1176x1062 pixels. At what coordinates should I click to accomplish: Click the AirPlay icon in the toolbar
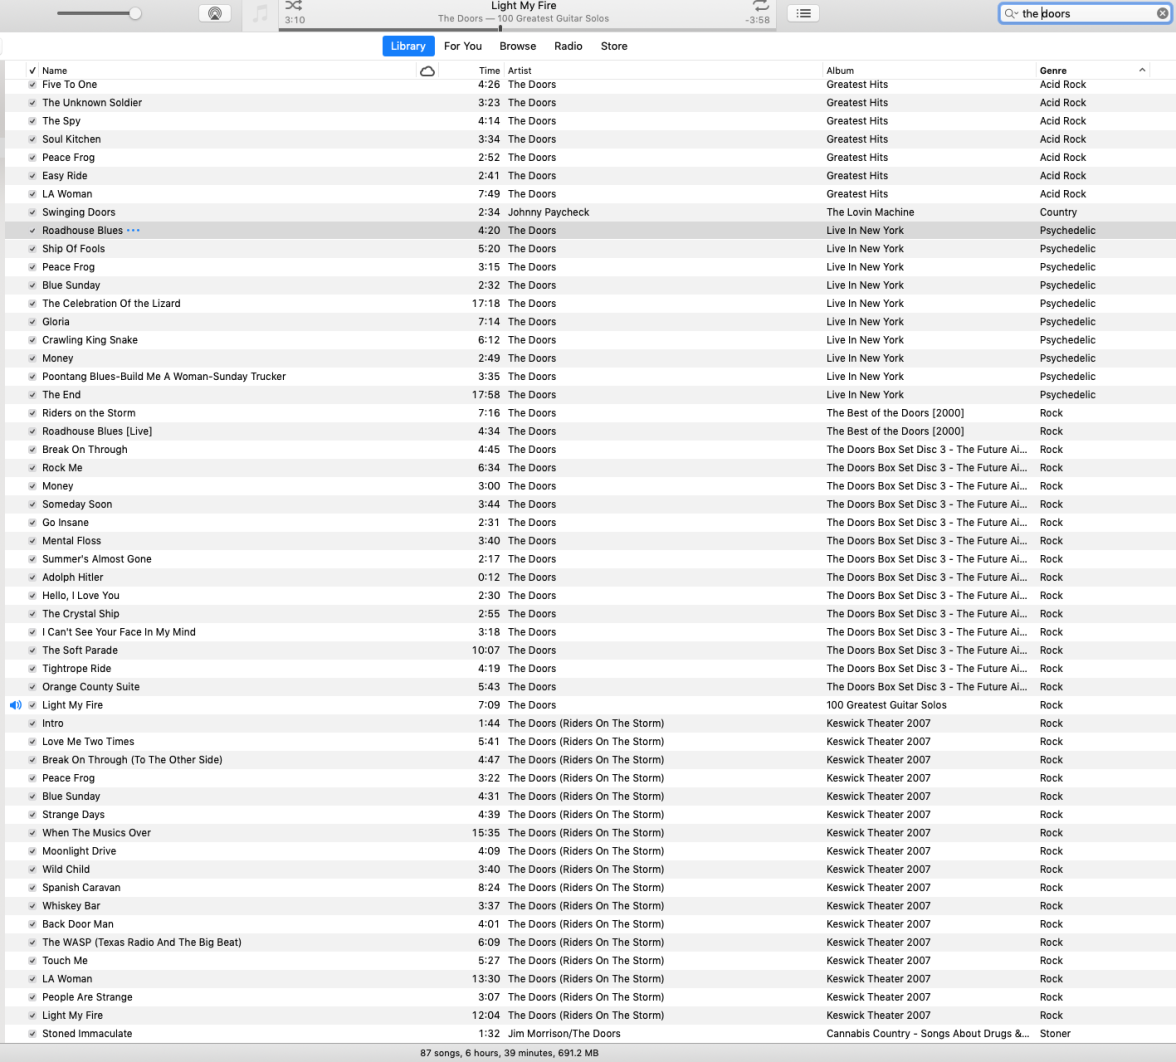click(x=215, y=13)
